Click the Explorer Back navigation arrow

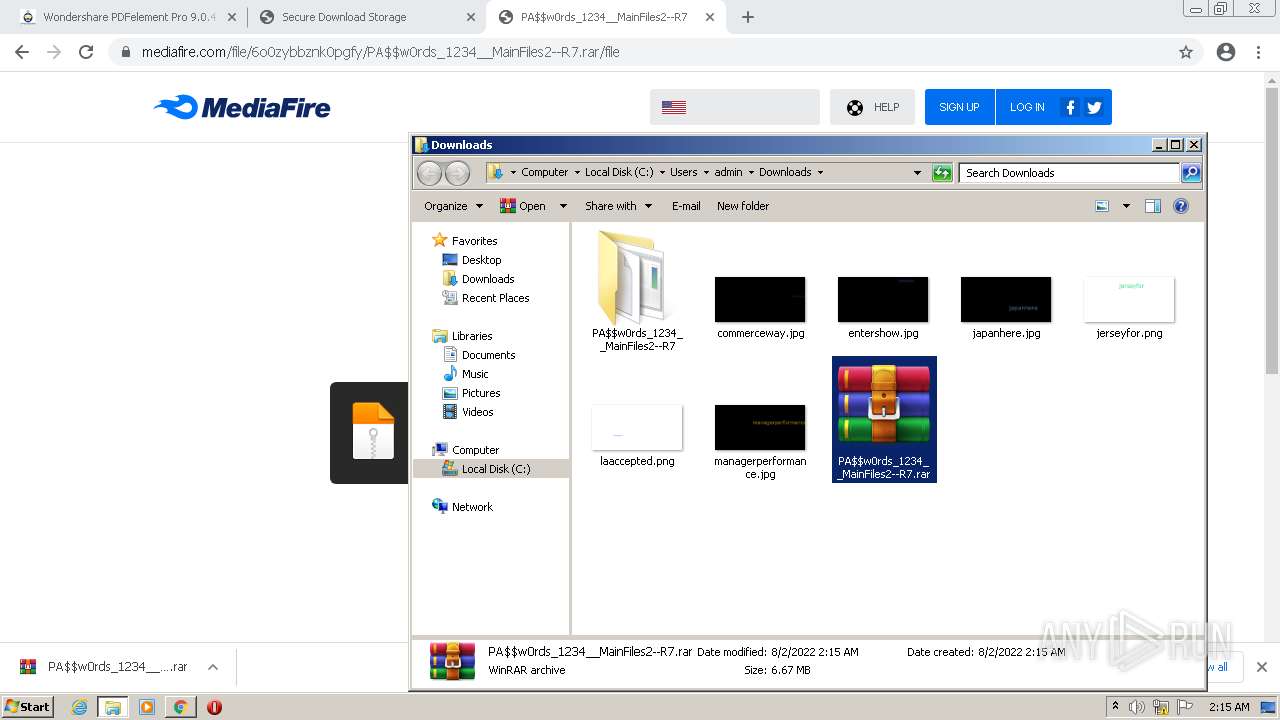point(429,172)
